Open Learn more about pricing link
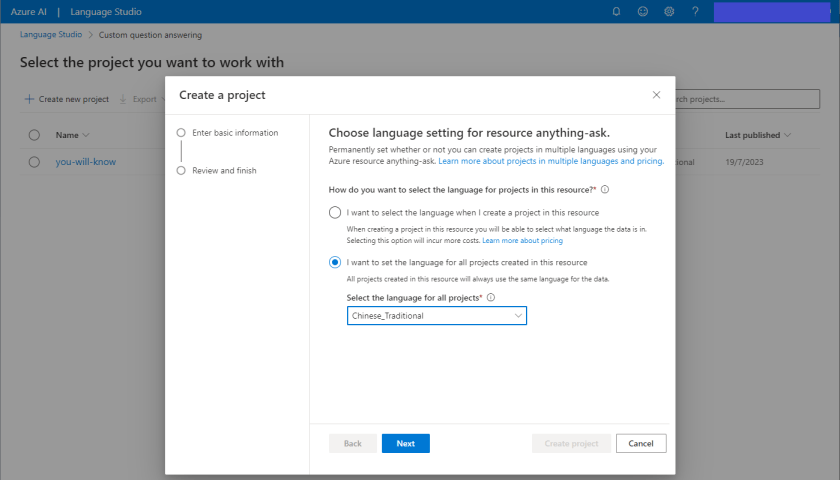This screenshot has height=480, width=840. tap(522, 241)
